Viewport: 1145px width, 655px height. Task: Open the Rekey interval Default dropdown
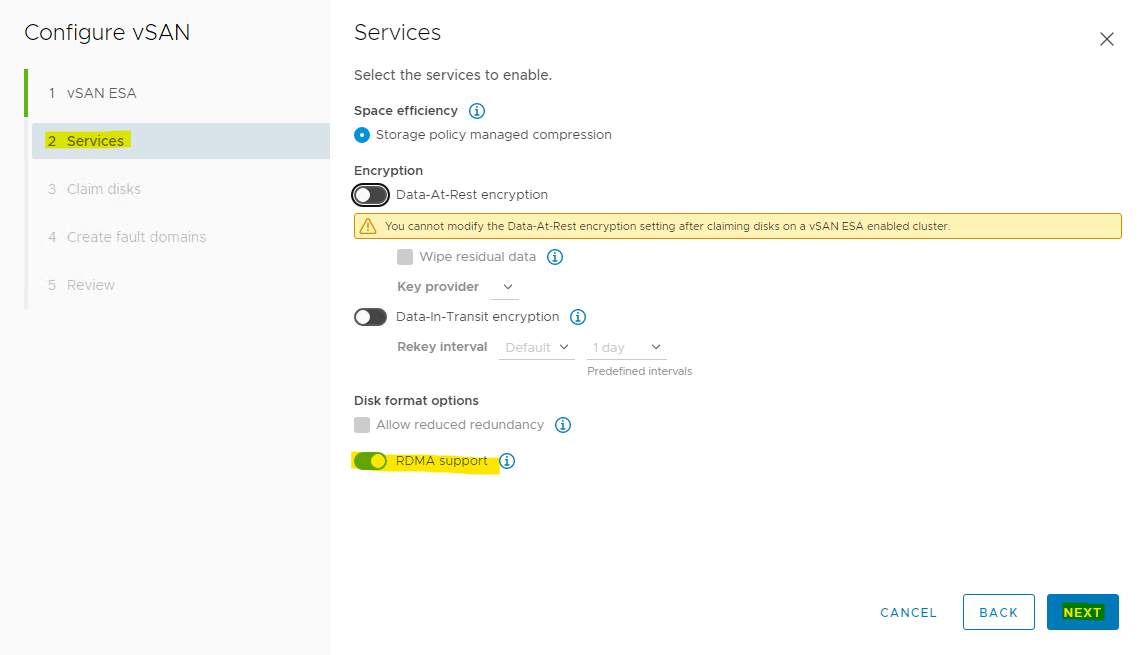coord(537,348)
